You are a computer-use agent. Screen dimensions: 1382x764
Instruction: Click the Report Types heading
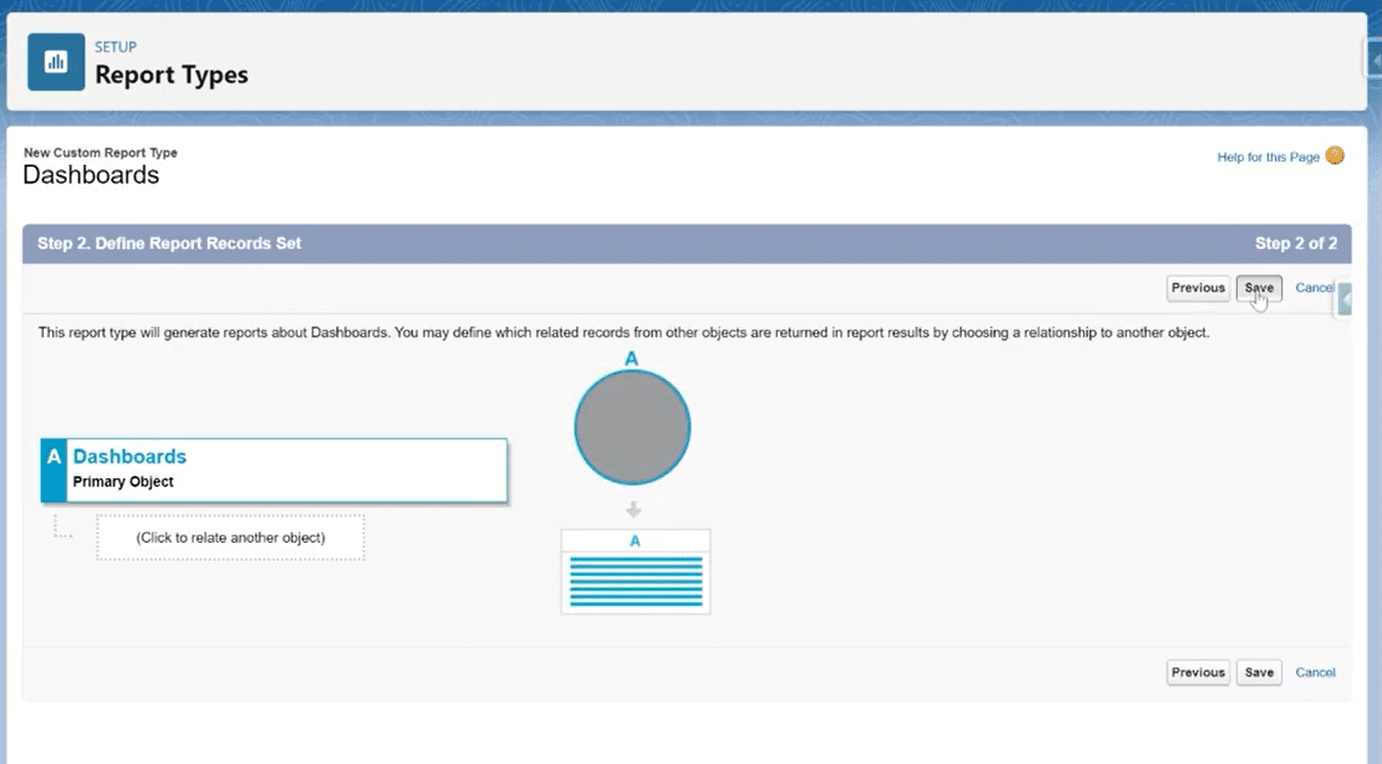point(171,75)
